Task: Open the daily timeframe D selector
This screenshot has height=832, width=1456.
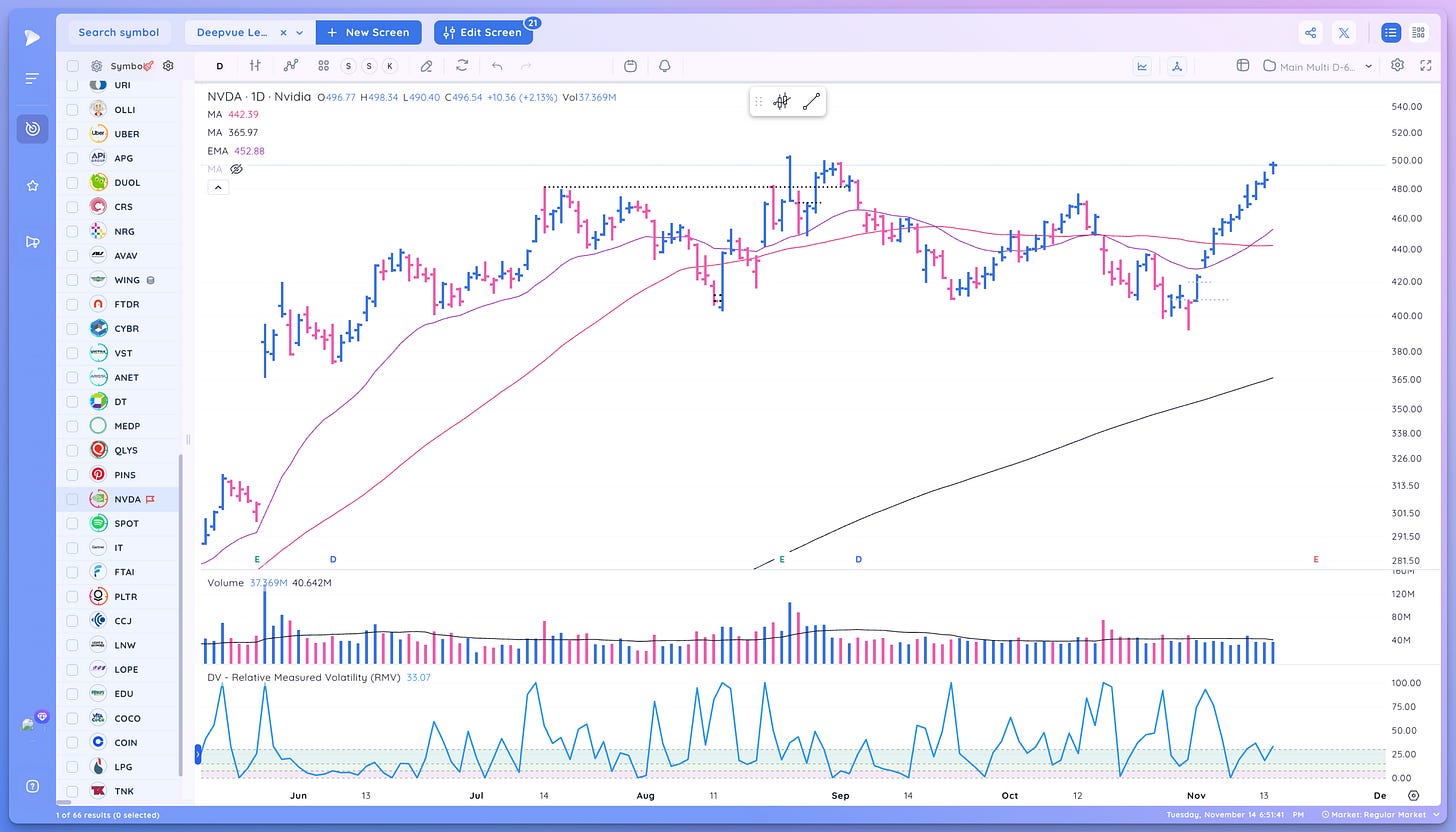Action: [220, 66]
